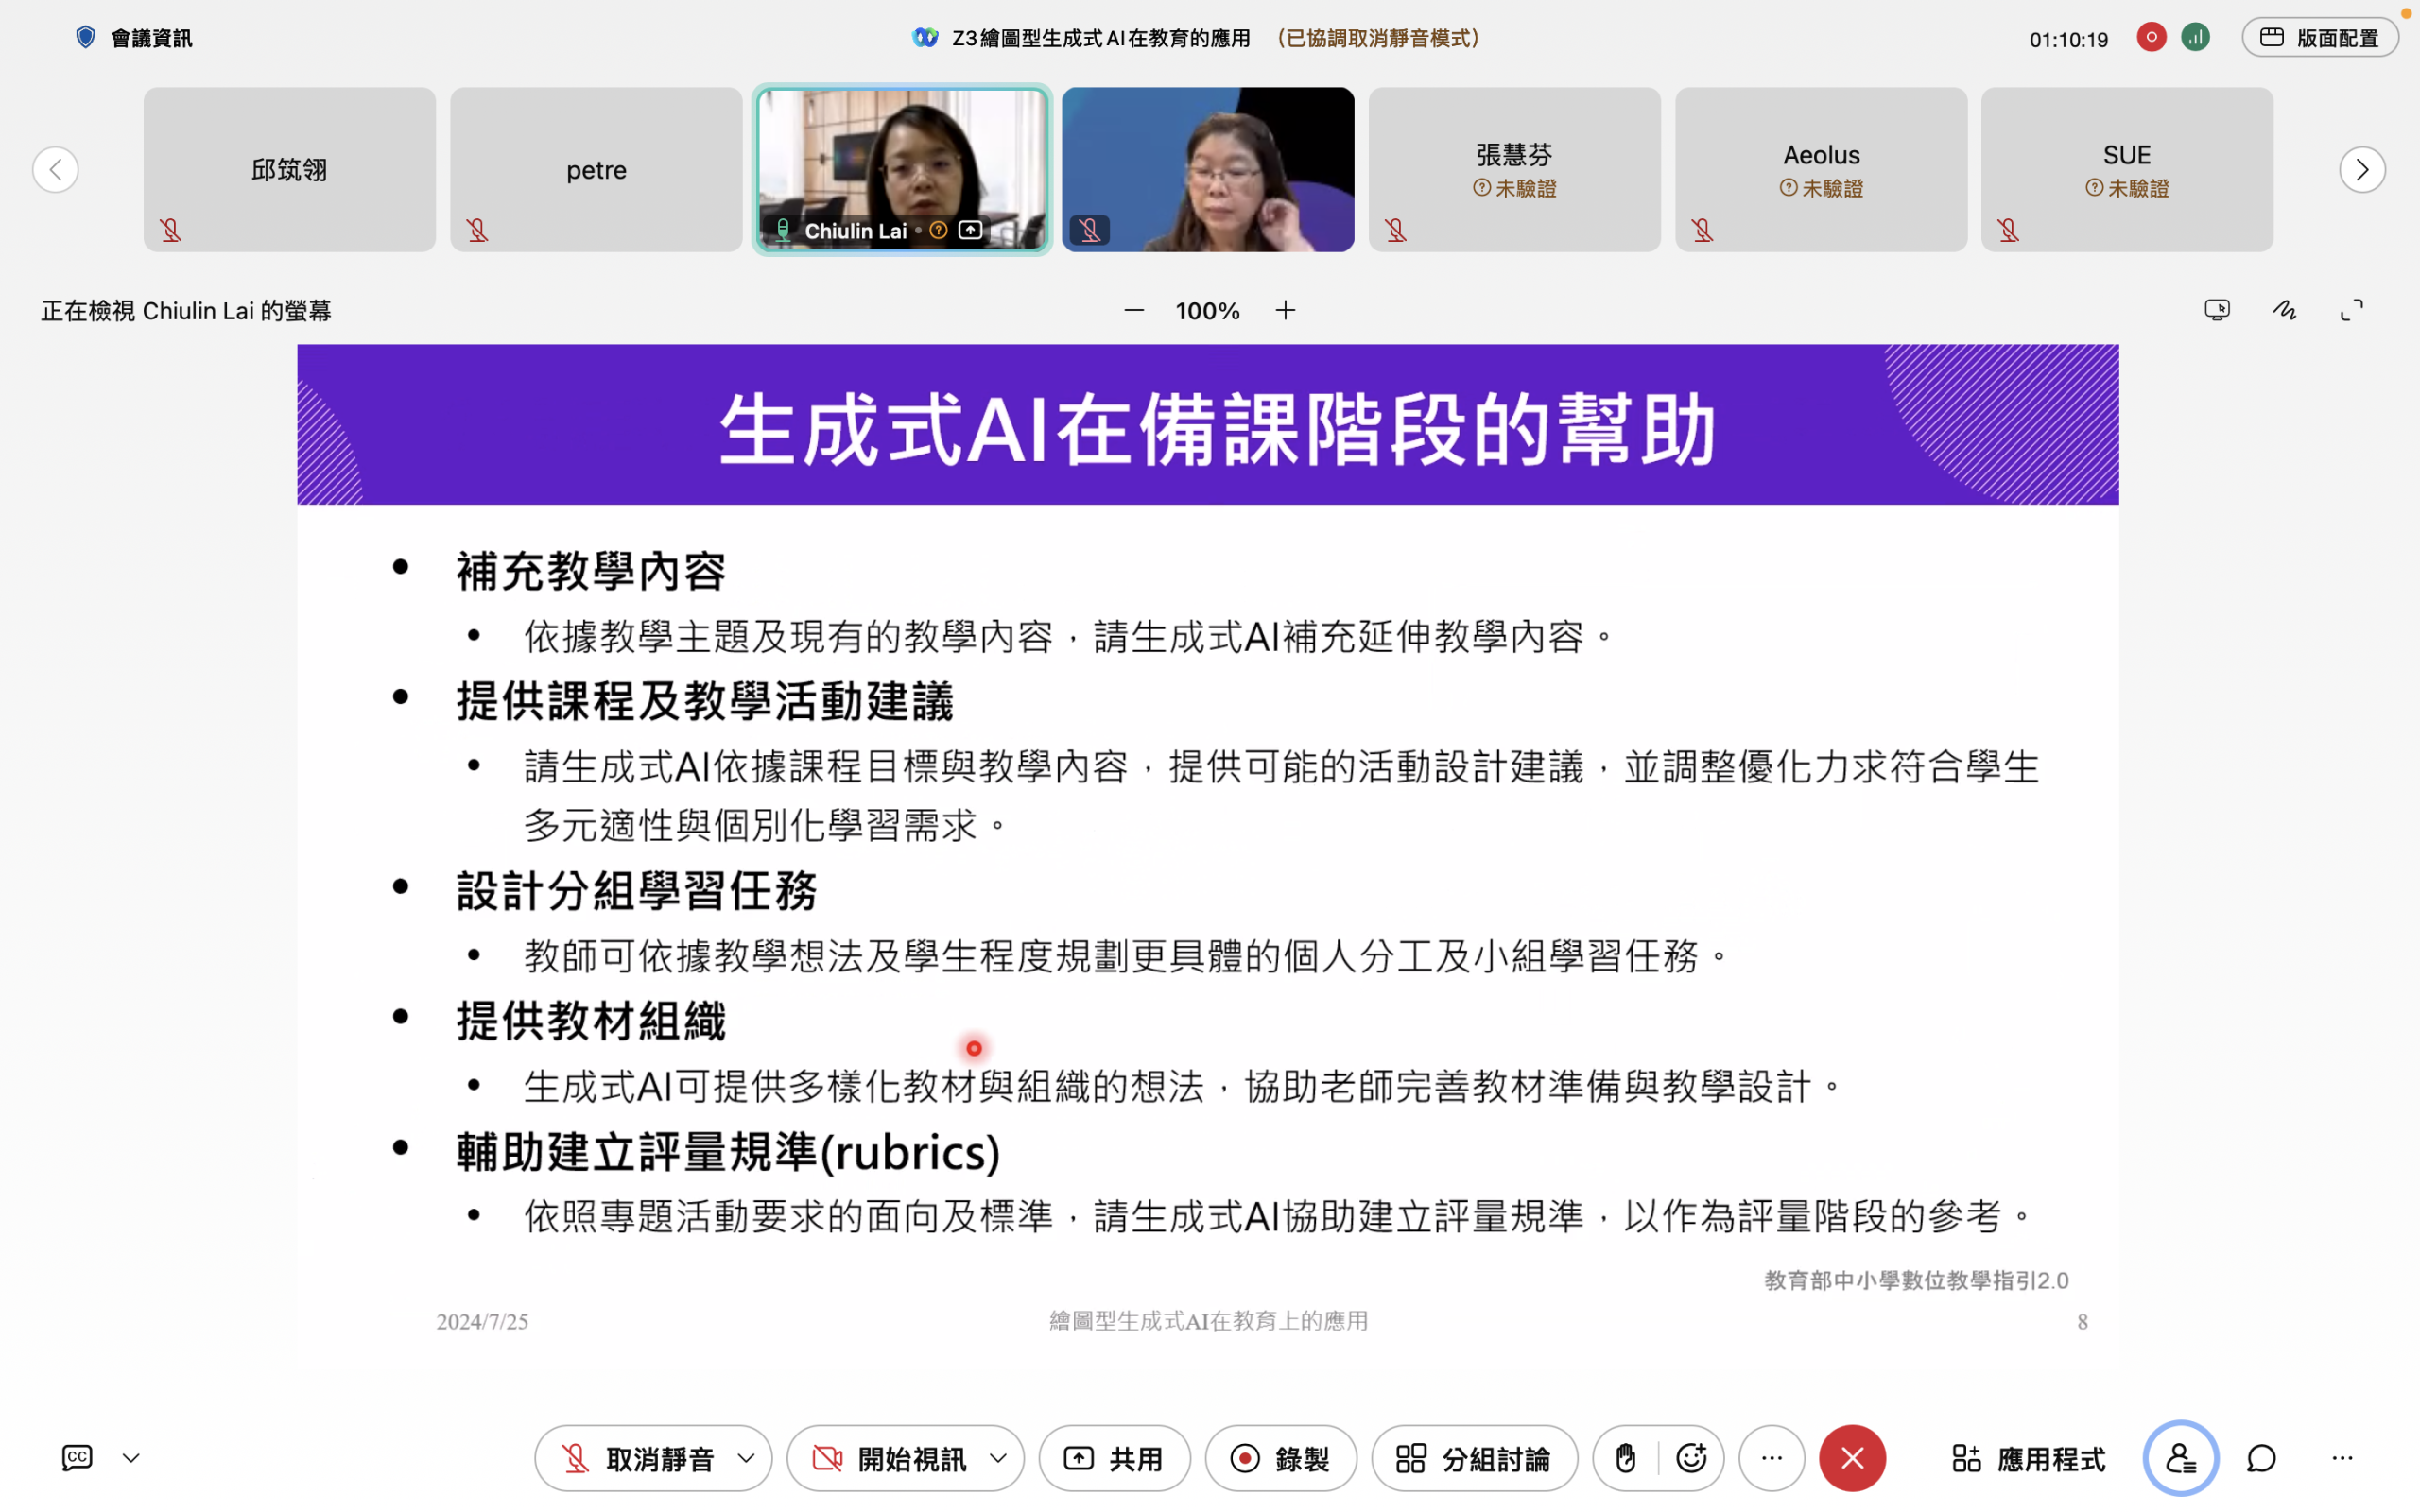Viewport: 2420px width, 1512px height.
Task: Open caption options chevron next to CC
Action: pos(131,1458)
